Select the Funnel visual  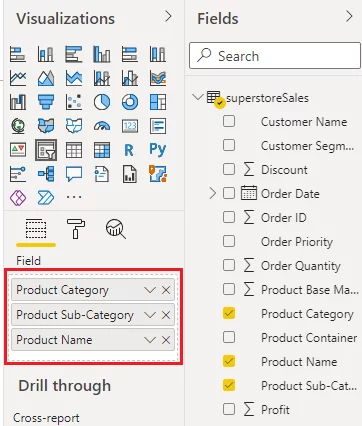46,102
